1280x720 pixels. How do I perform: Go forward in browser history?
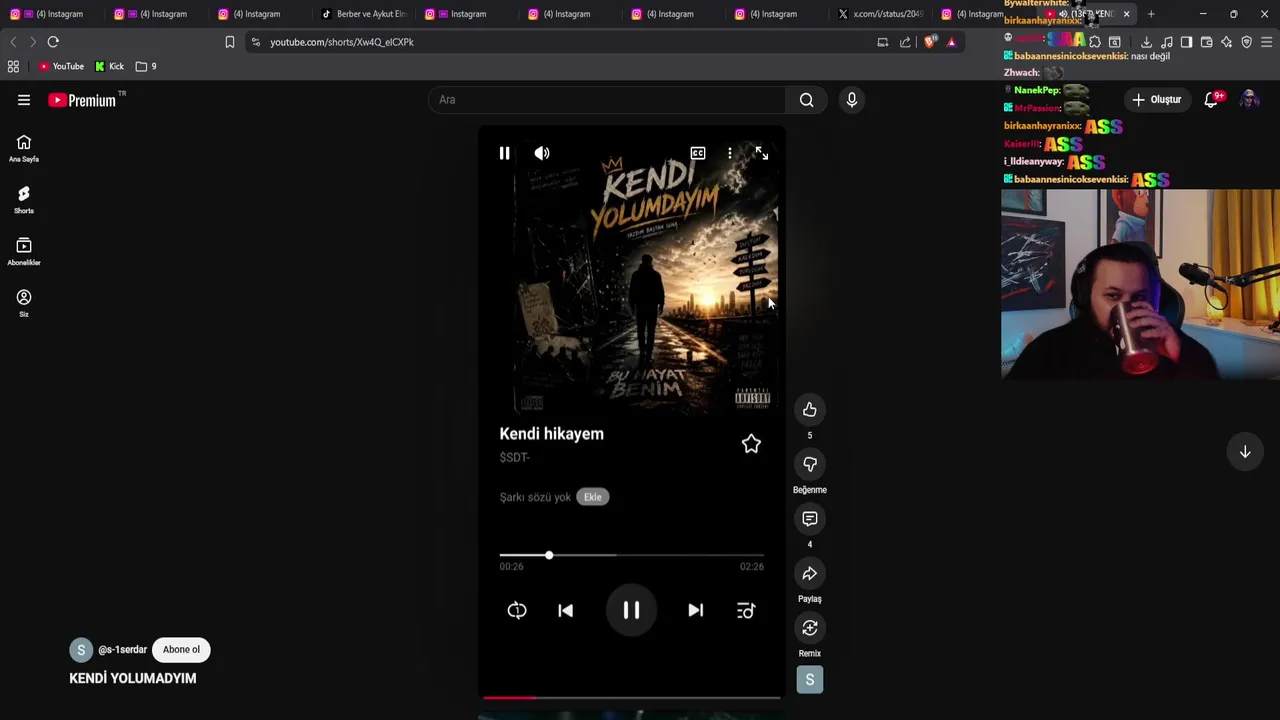tap(32, 42)
